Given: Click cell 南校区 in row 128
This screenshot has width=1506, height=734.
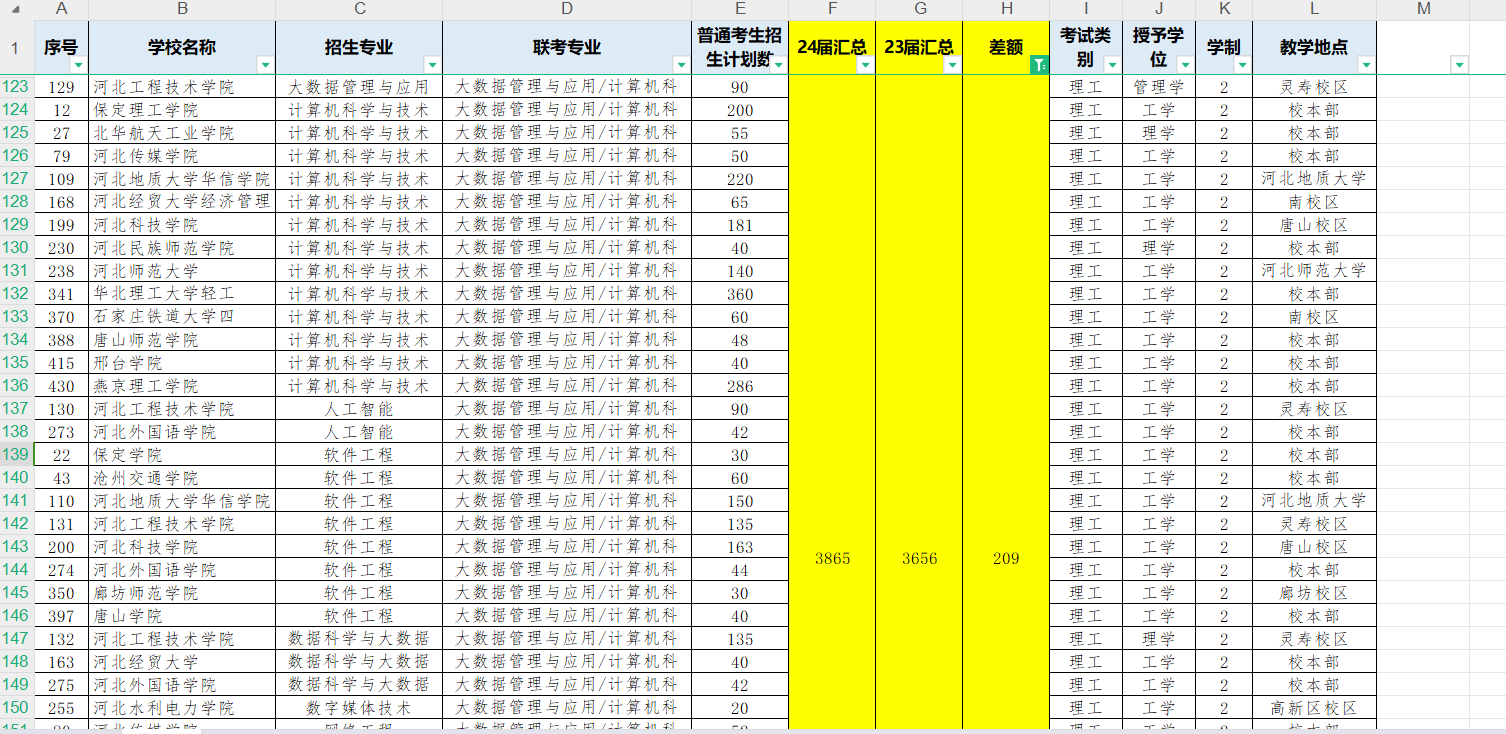Looking at the screenshot, I should (x=1315, y=202).
